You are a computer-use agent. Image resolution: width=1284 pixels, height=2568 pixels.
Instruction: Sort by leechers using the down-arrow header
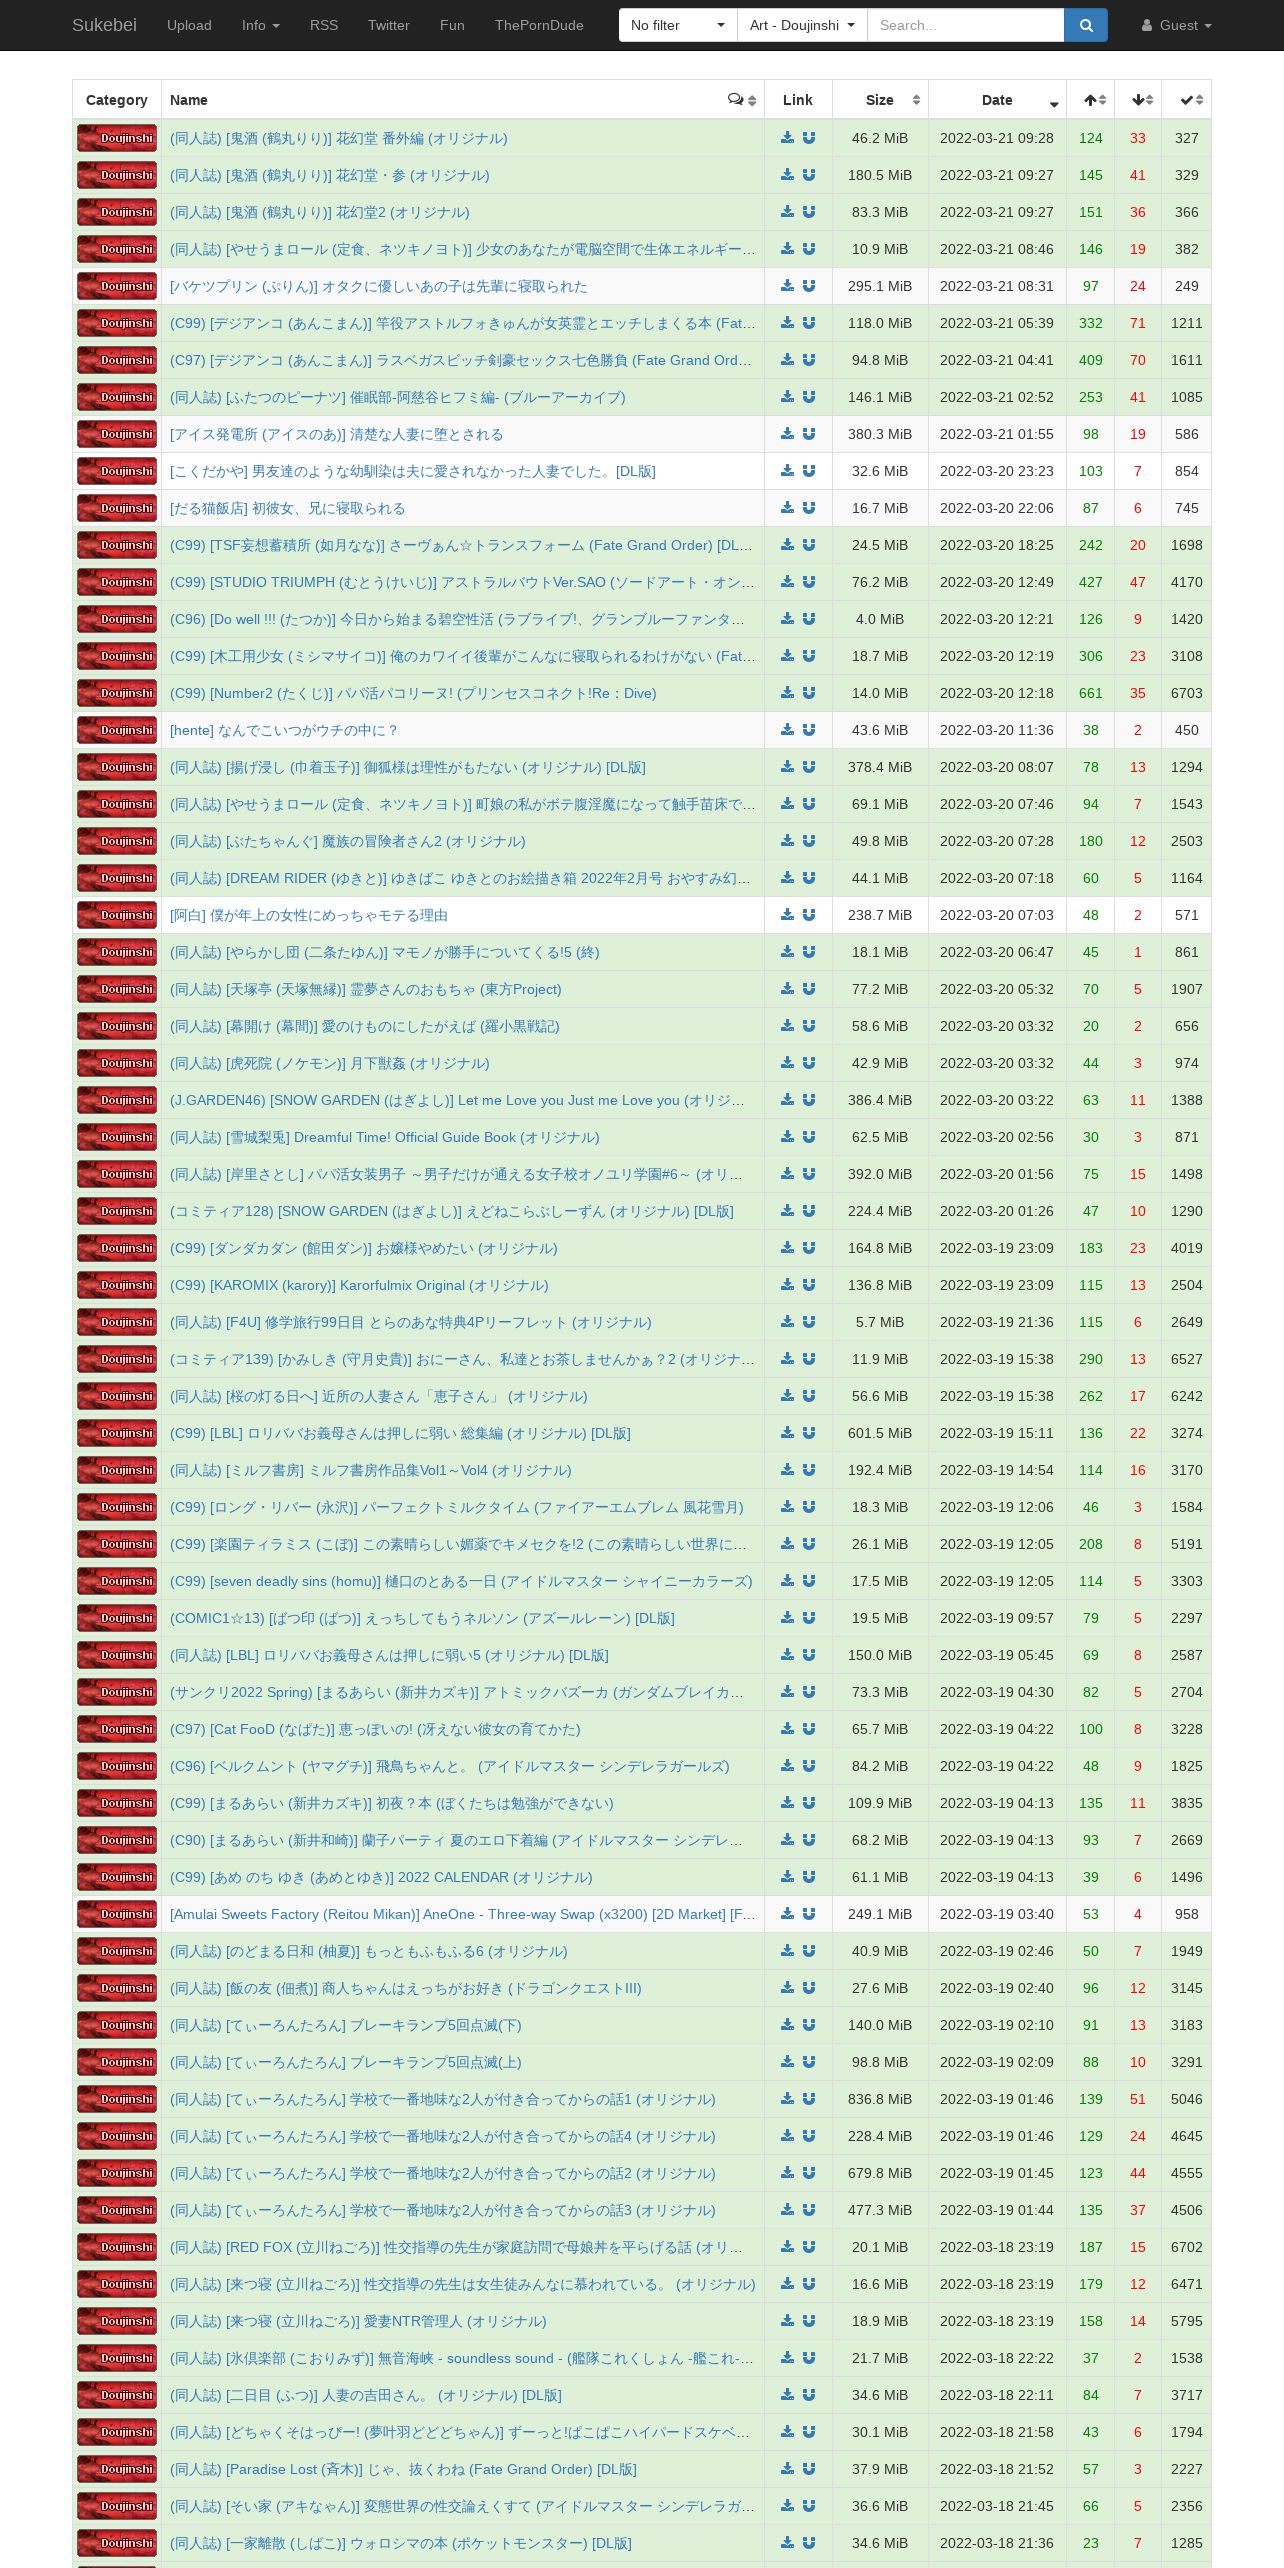click(1138, 100)
